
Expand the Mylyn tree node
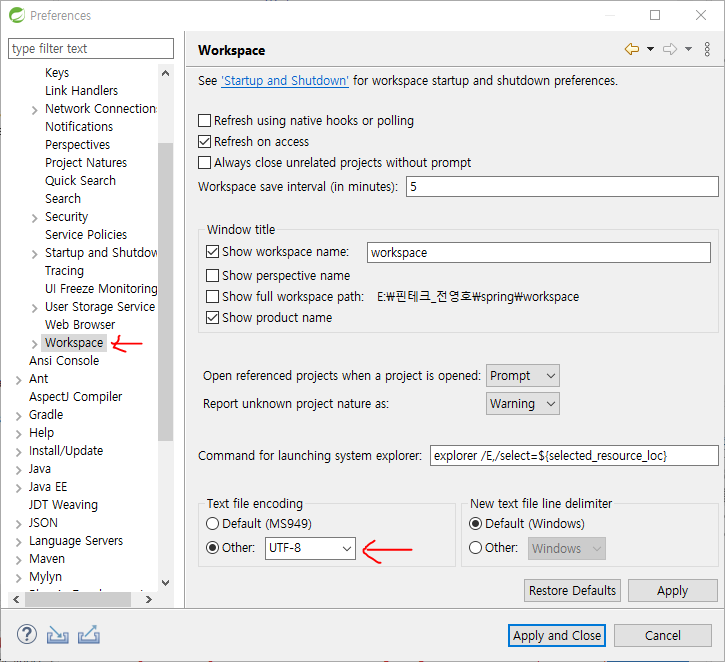(18, 578)
